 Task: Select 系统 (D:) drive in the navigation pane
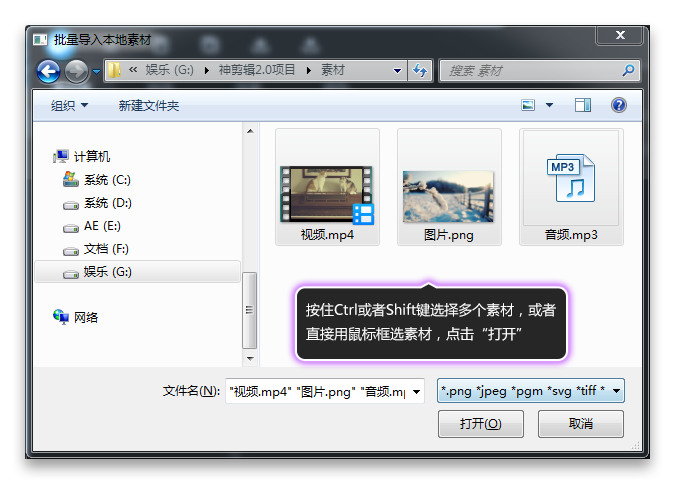point(108,203)
